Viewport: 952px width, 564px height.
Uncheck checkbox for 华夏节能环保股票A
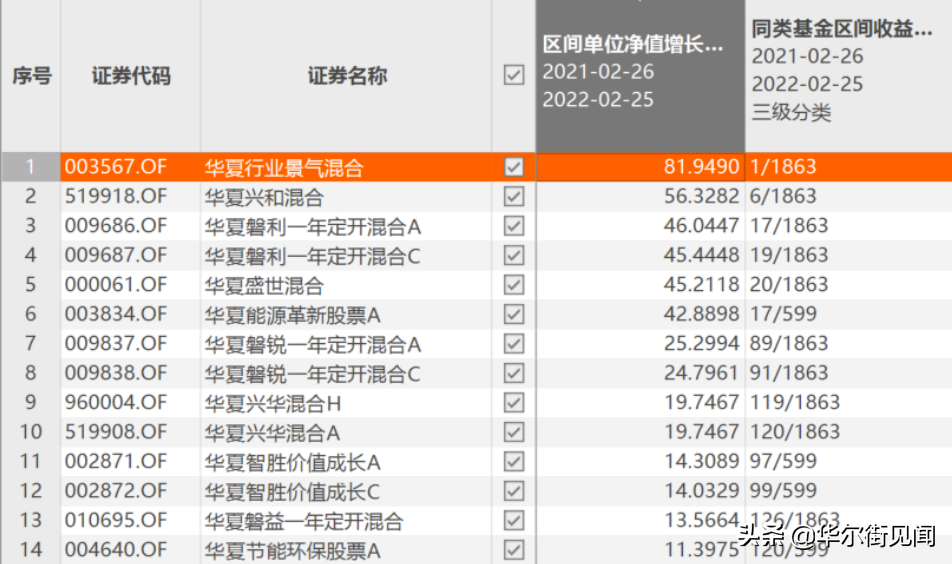pos(514,549)
